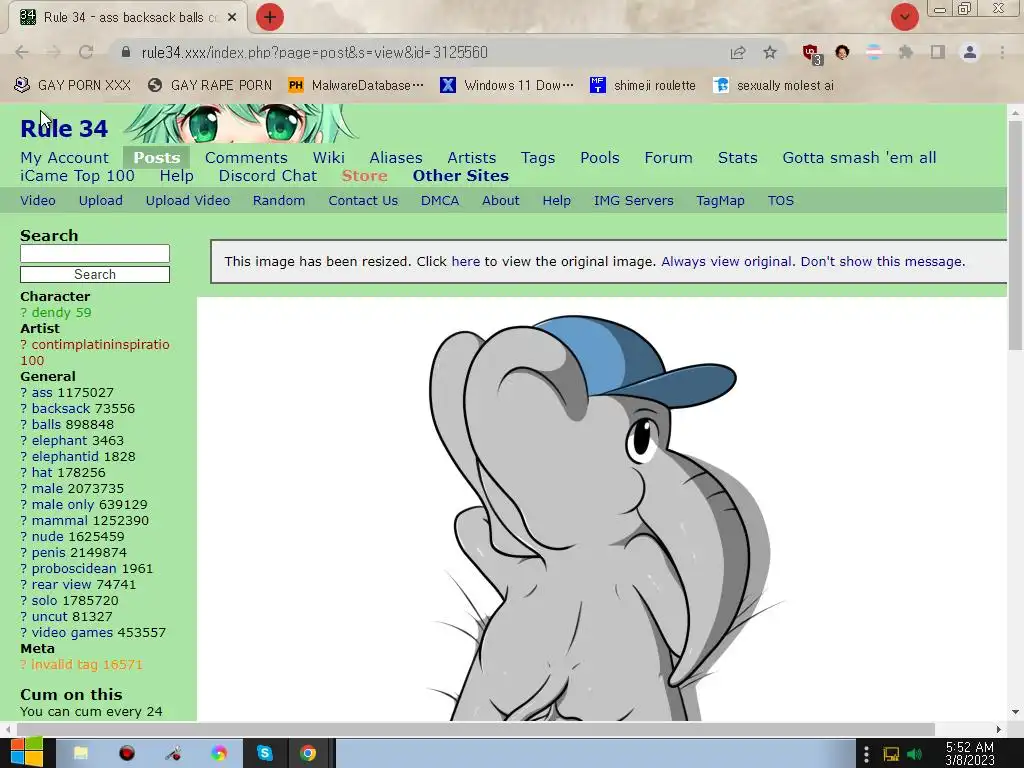1024x768 pixels.
Task: Reload the current page
Action: click(x=86, y=52)
